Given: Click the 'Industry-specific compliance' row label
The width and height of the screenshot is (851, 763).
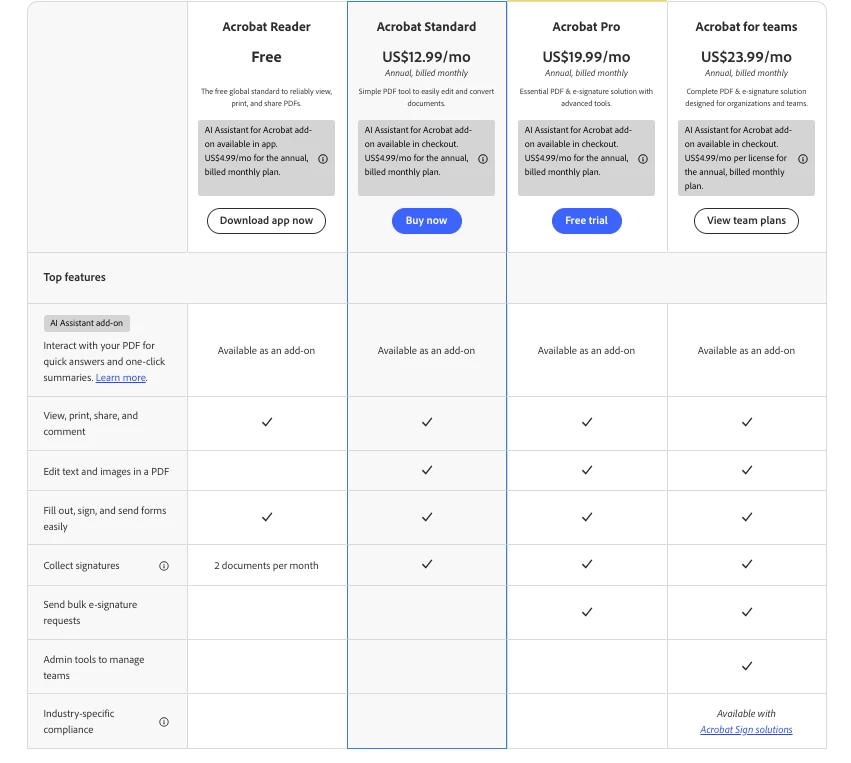Looking at the screenshot, I should click(x=79, y=721).
